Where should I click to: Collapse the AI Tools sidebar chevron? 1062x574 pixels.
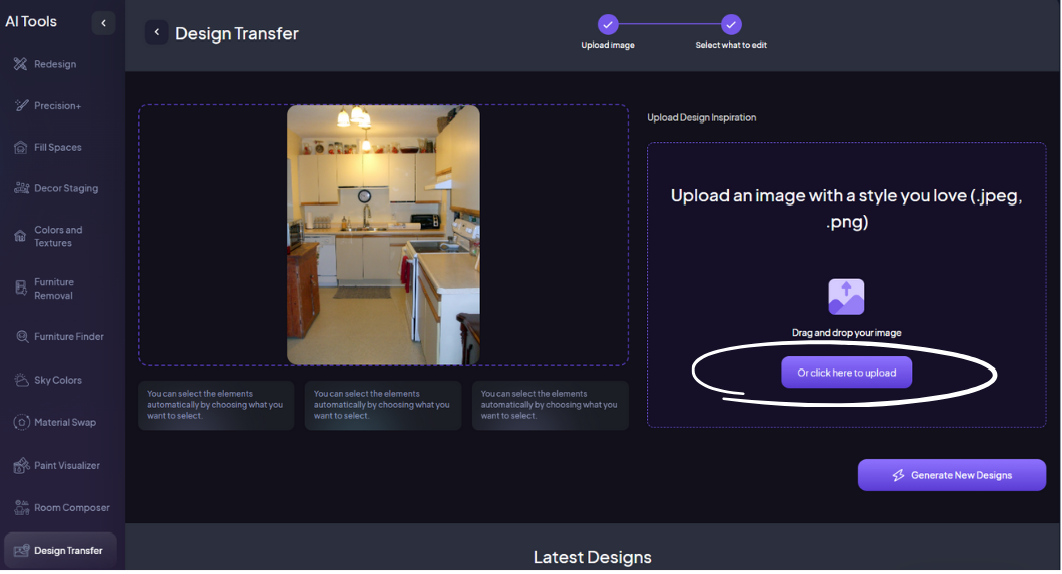tap(103, 23)
